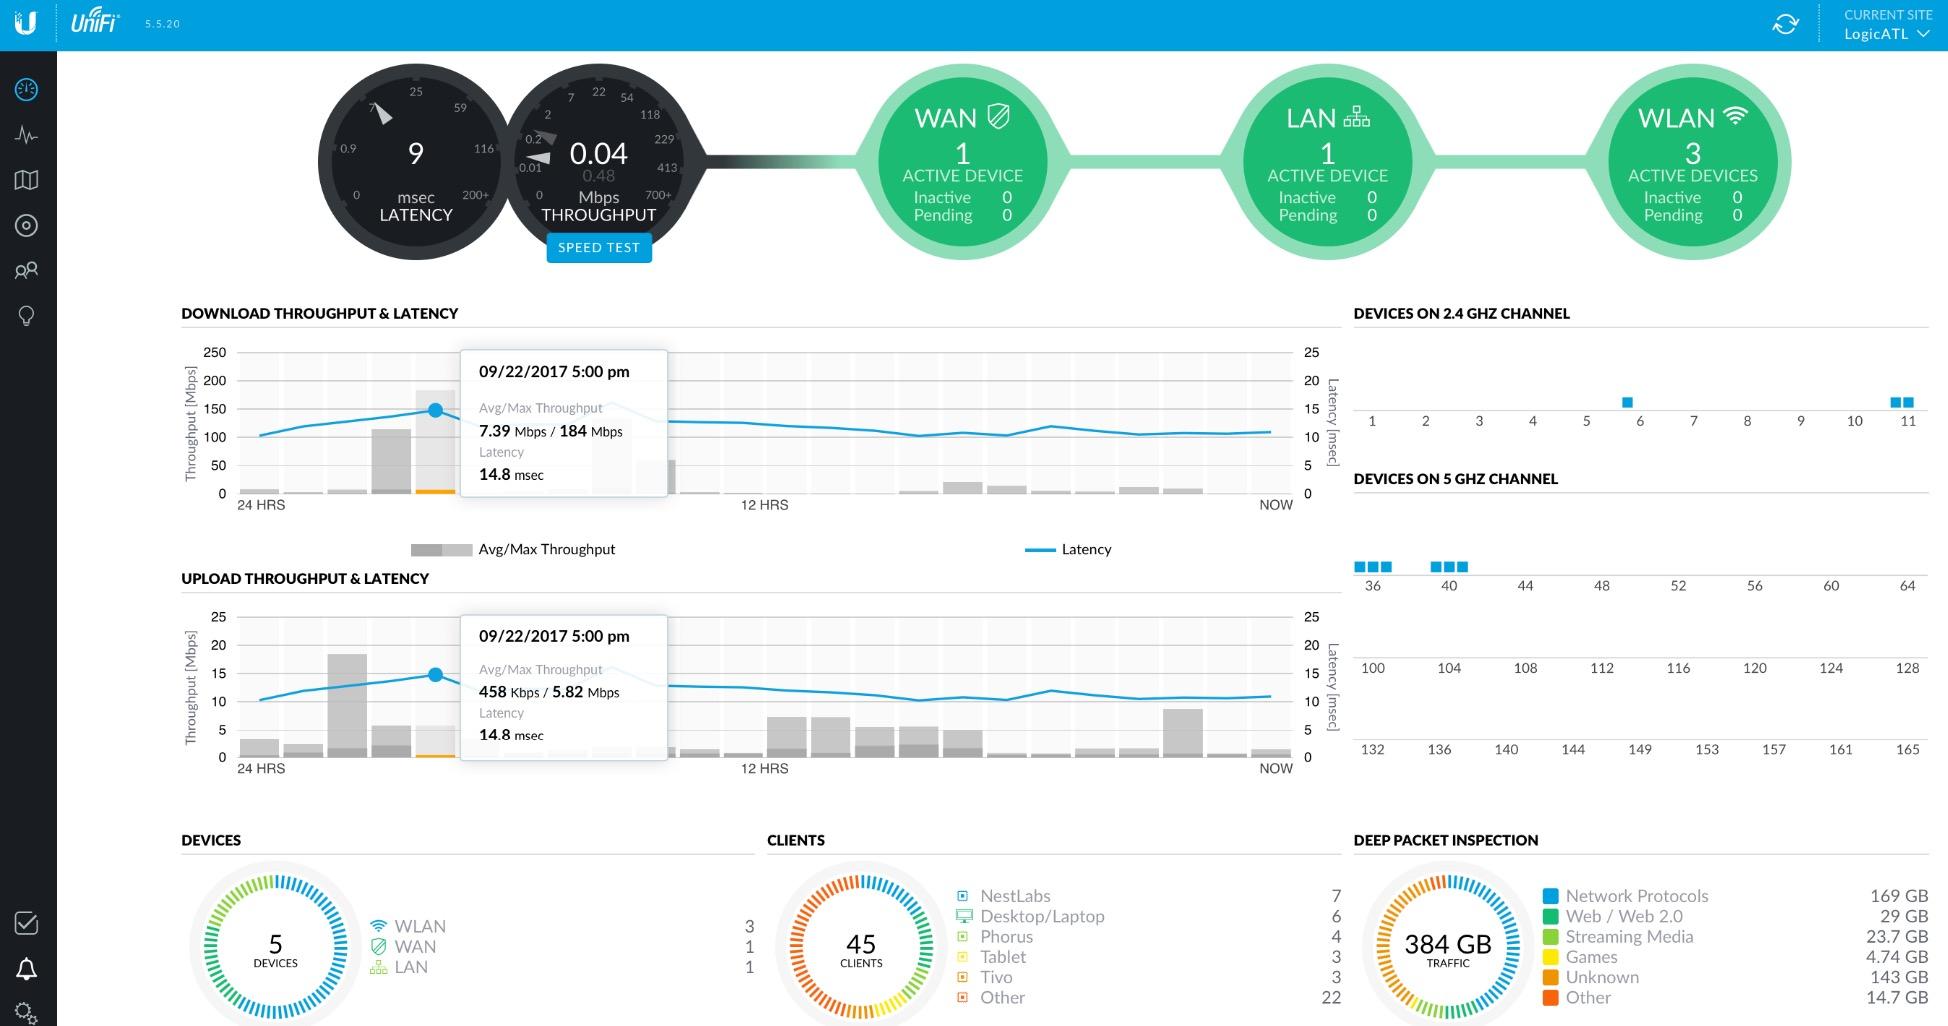Select the Clients icon in sidebar
This screenshot has height=1026, width=1948.
(x=27, y=270)
